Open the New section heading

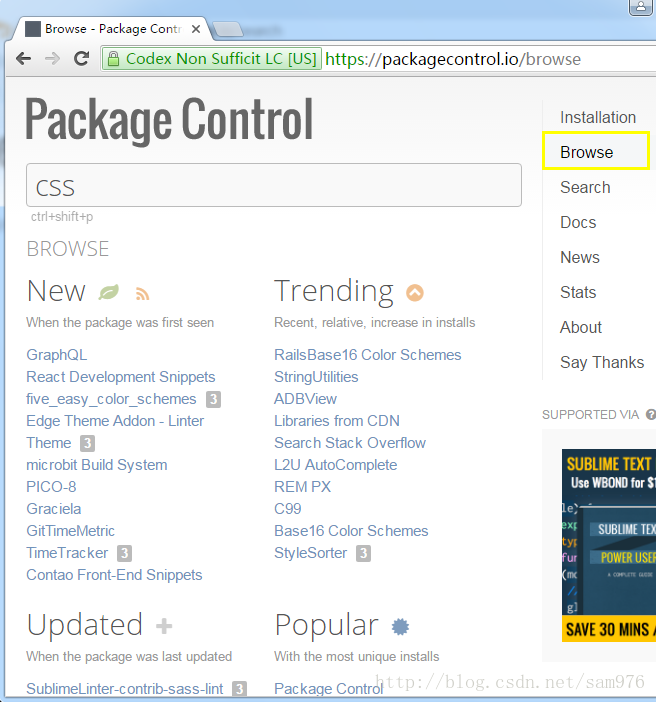click(x=56, y=291)
